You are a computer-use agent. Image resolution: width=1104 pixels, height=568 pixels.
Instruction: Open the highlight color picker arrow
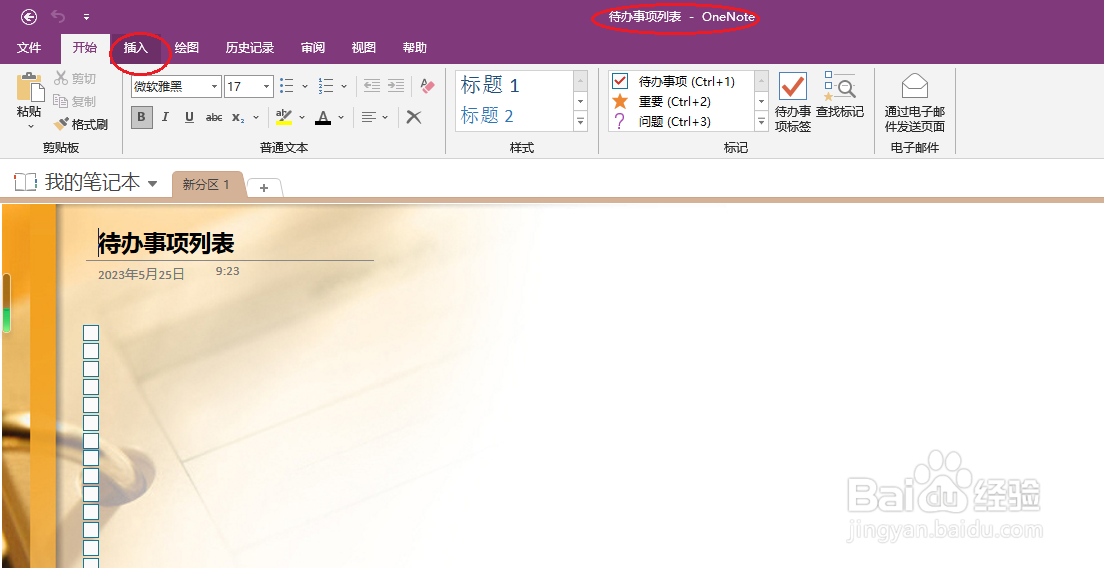pos(302,118)
